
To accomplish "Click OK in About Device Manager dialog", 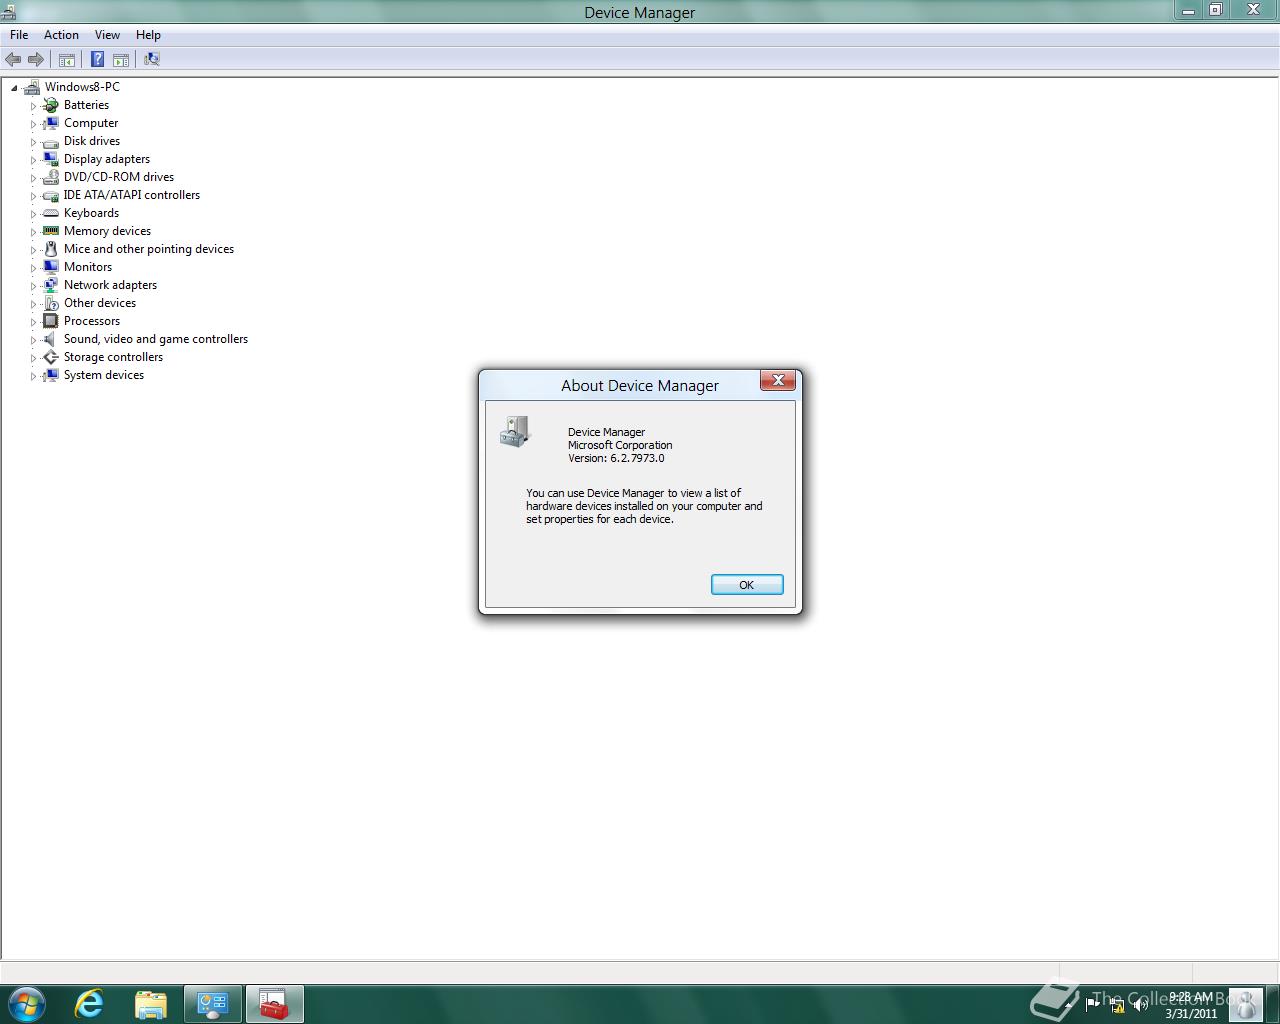I will tap(747, 585).
